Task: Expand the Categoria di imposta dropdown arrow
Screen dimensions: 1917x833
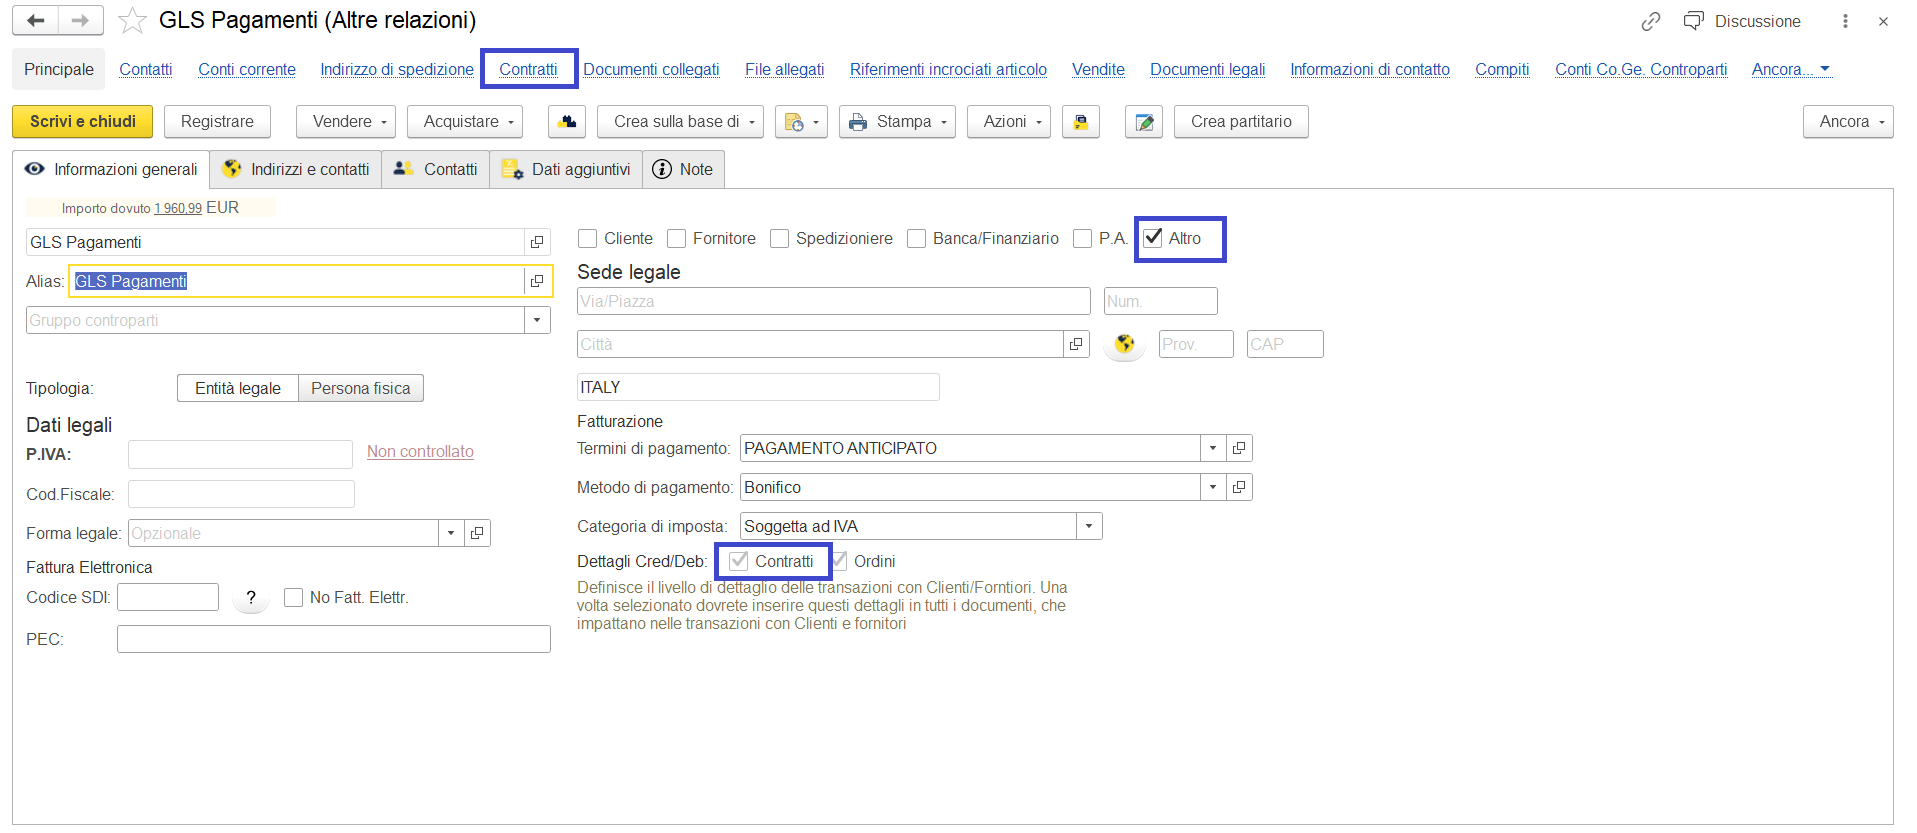Action: pos(1089,526)
